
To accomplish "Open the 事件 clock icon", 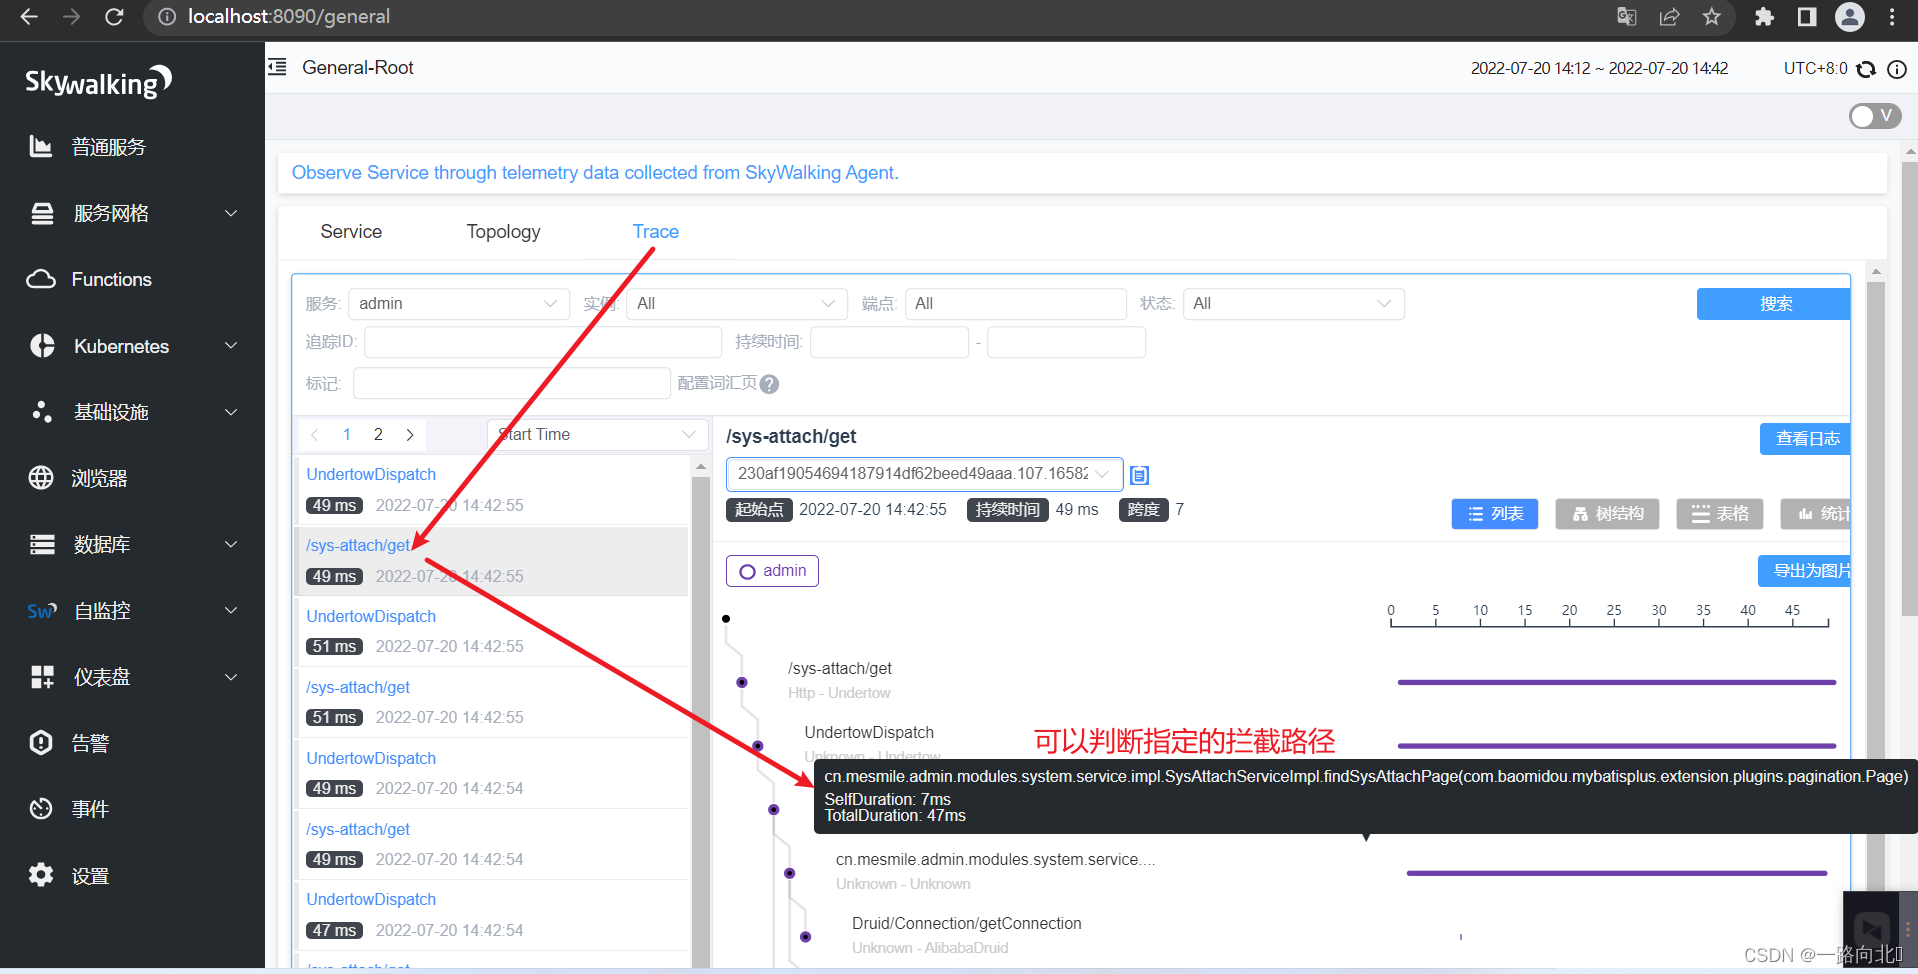I will pos(41,809).
